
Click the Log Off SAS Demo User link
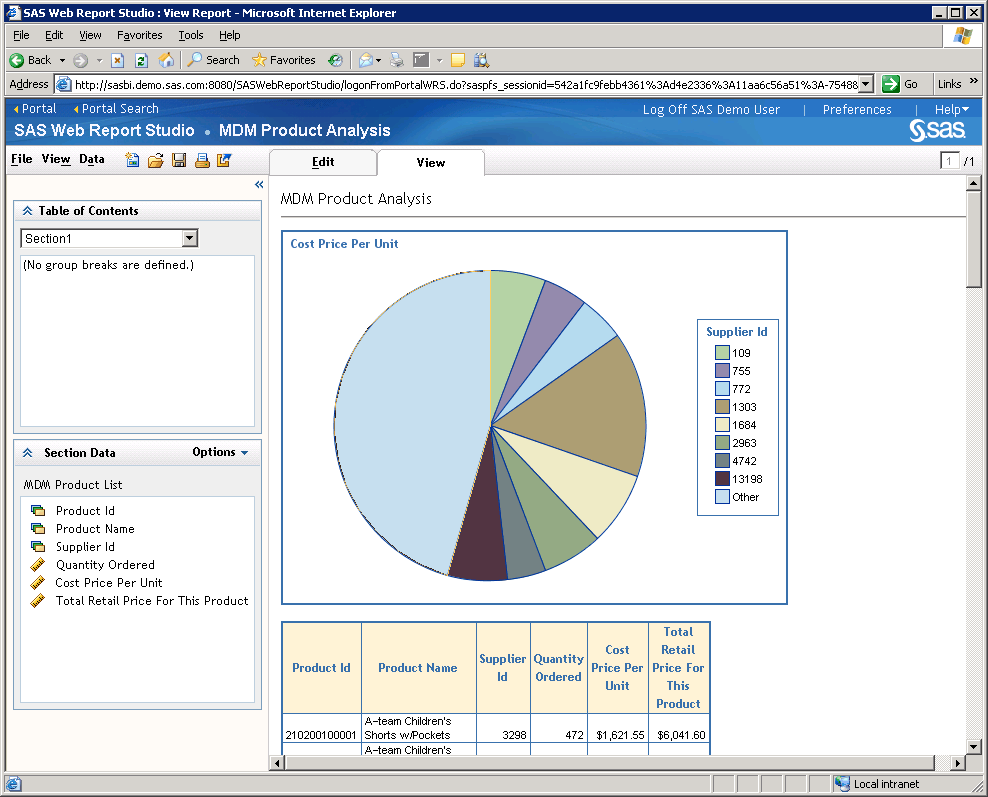coord(711,110)
